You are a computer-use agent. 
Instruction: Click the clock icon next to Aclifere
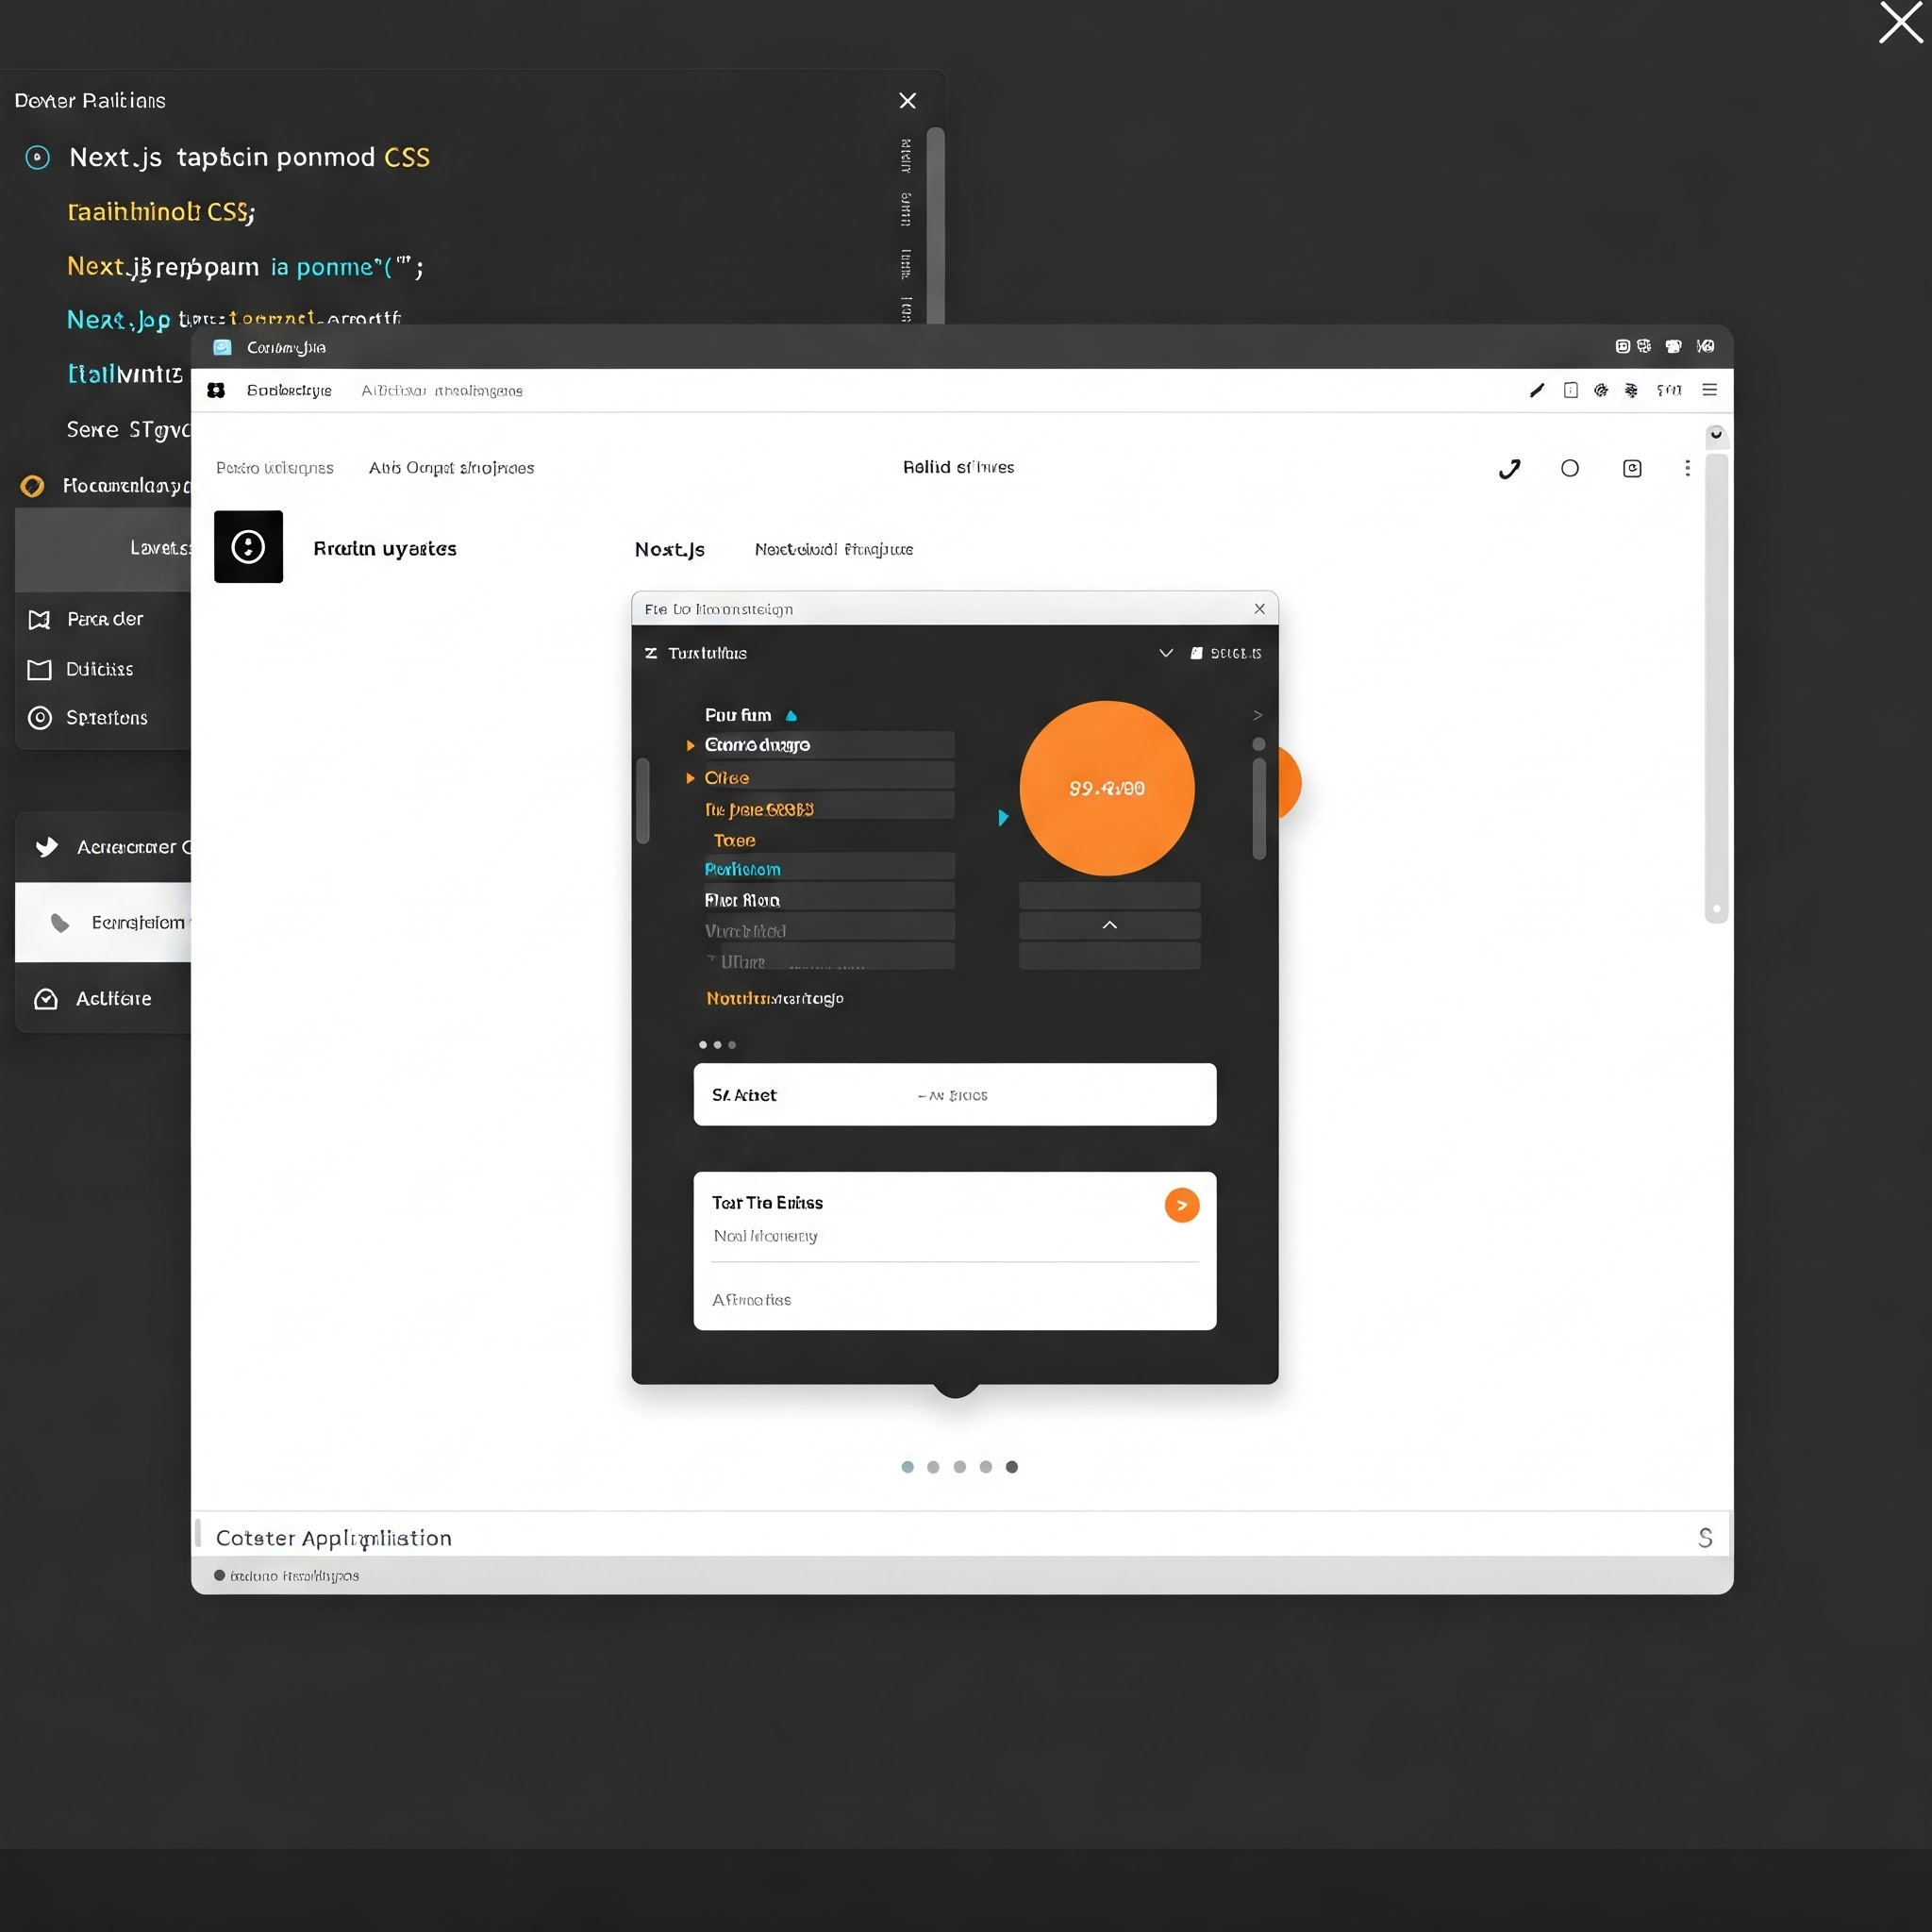(x=45, y=998)
